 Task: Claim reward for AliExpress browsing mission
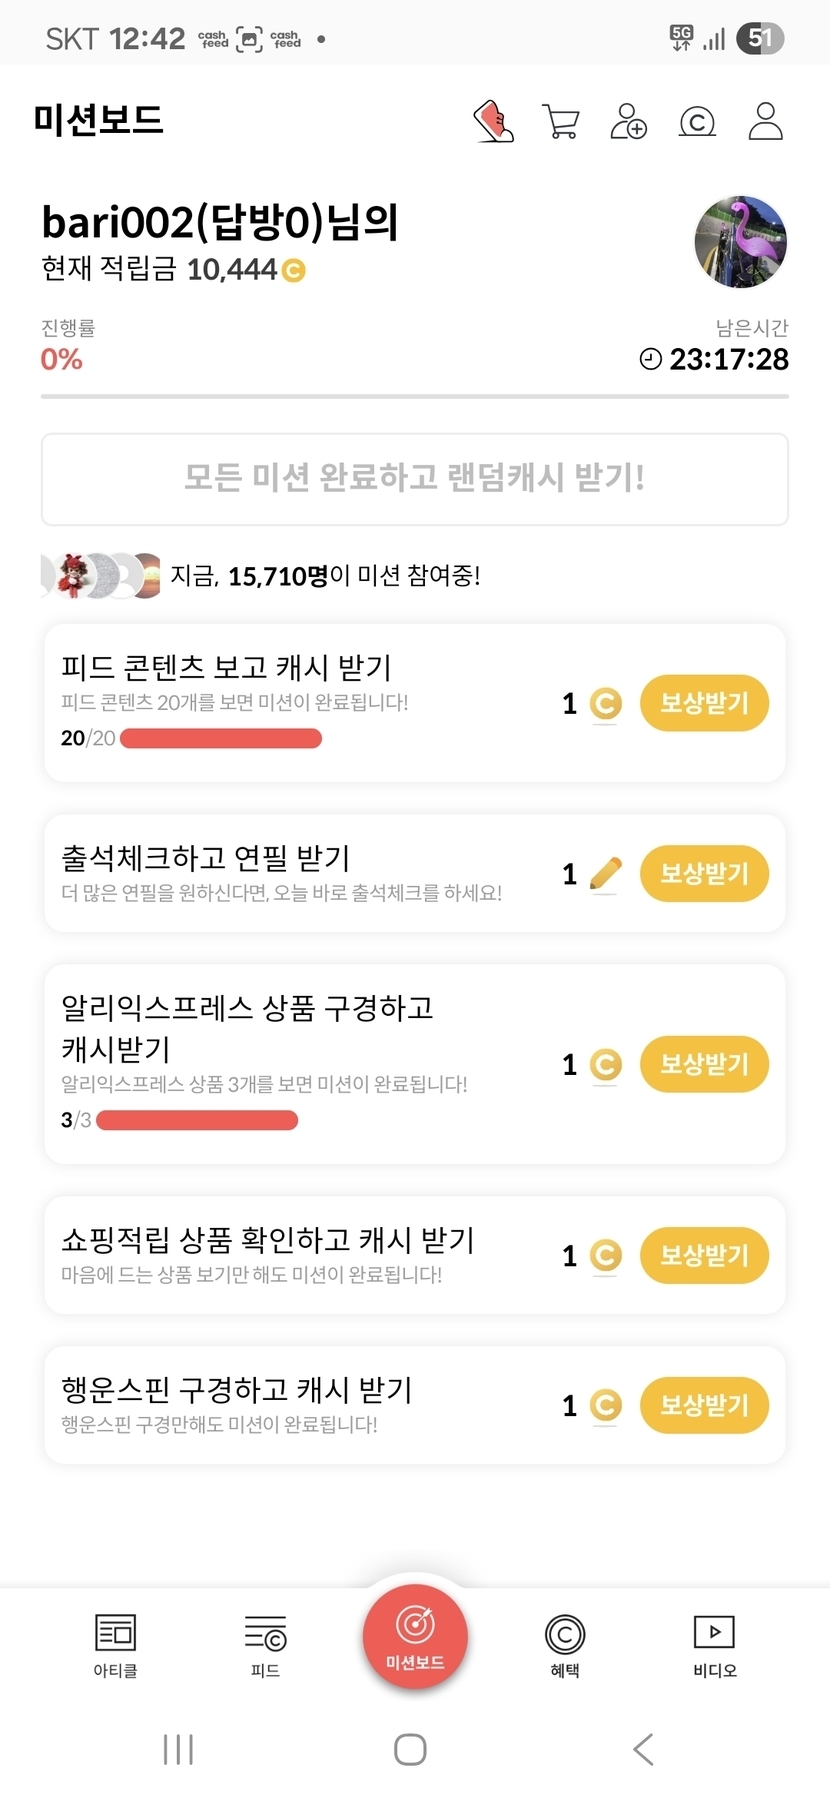click(704, 1064)
